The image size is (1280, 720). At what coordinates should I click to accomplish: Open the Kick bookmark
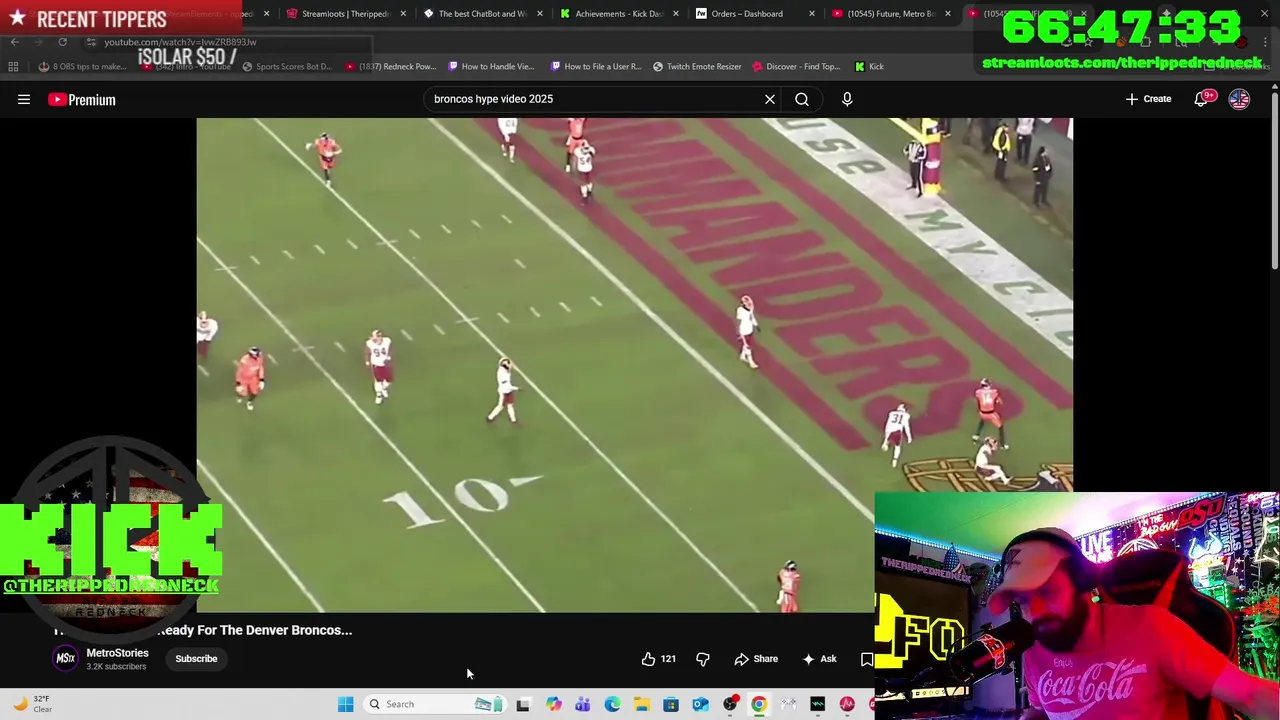pyautogui.click(x=869, y=67)
